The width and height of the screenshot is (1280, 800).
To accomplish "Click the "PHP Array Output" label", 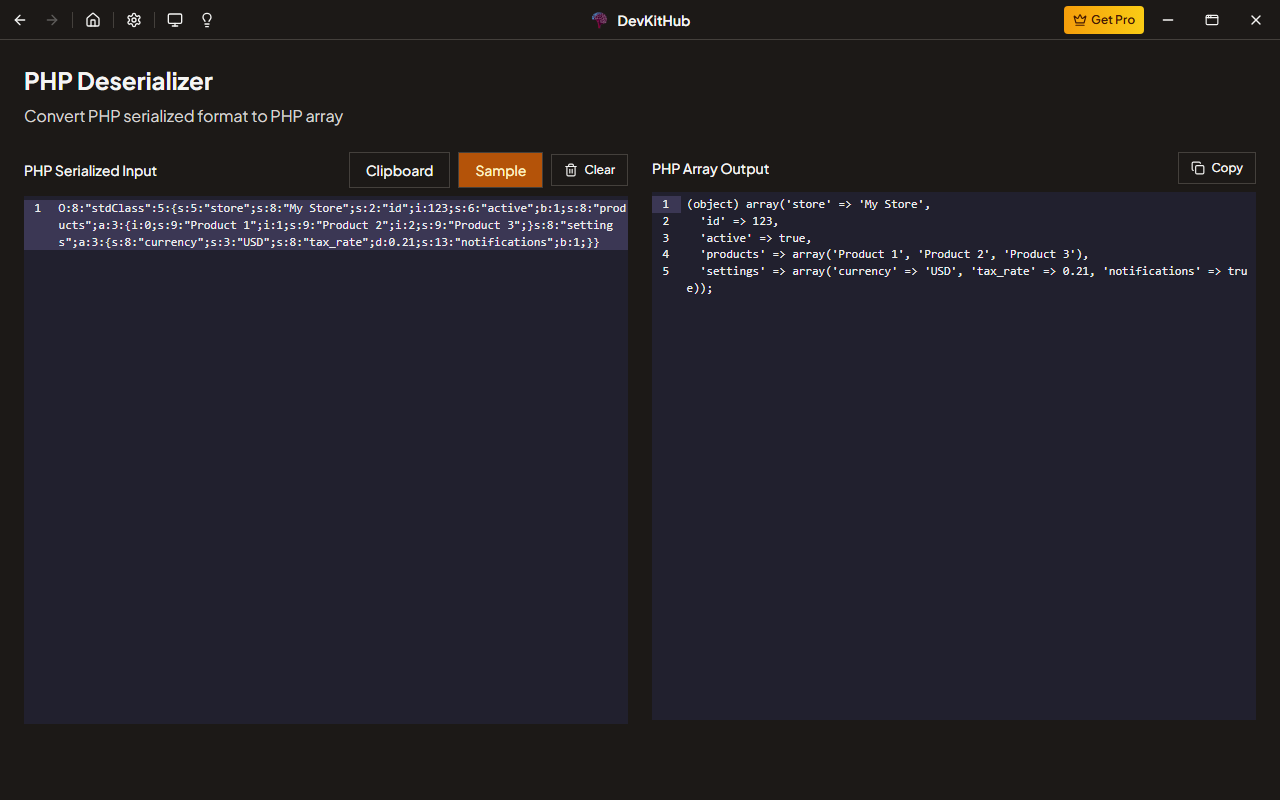I will pos(710,169).
